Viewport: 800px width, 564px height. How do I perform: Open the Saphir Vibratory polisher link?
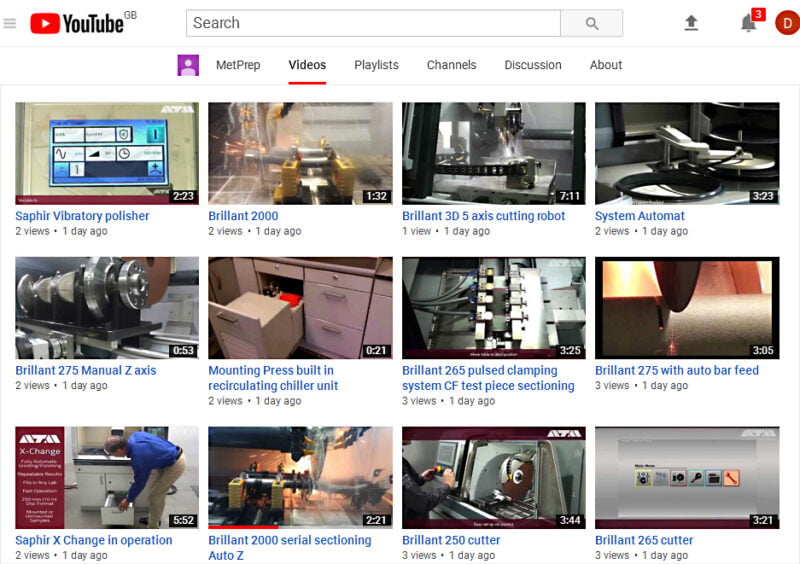tap(82, 216)
